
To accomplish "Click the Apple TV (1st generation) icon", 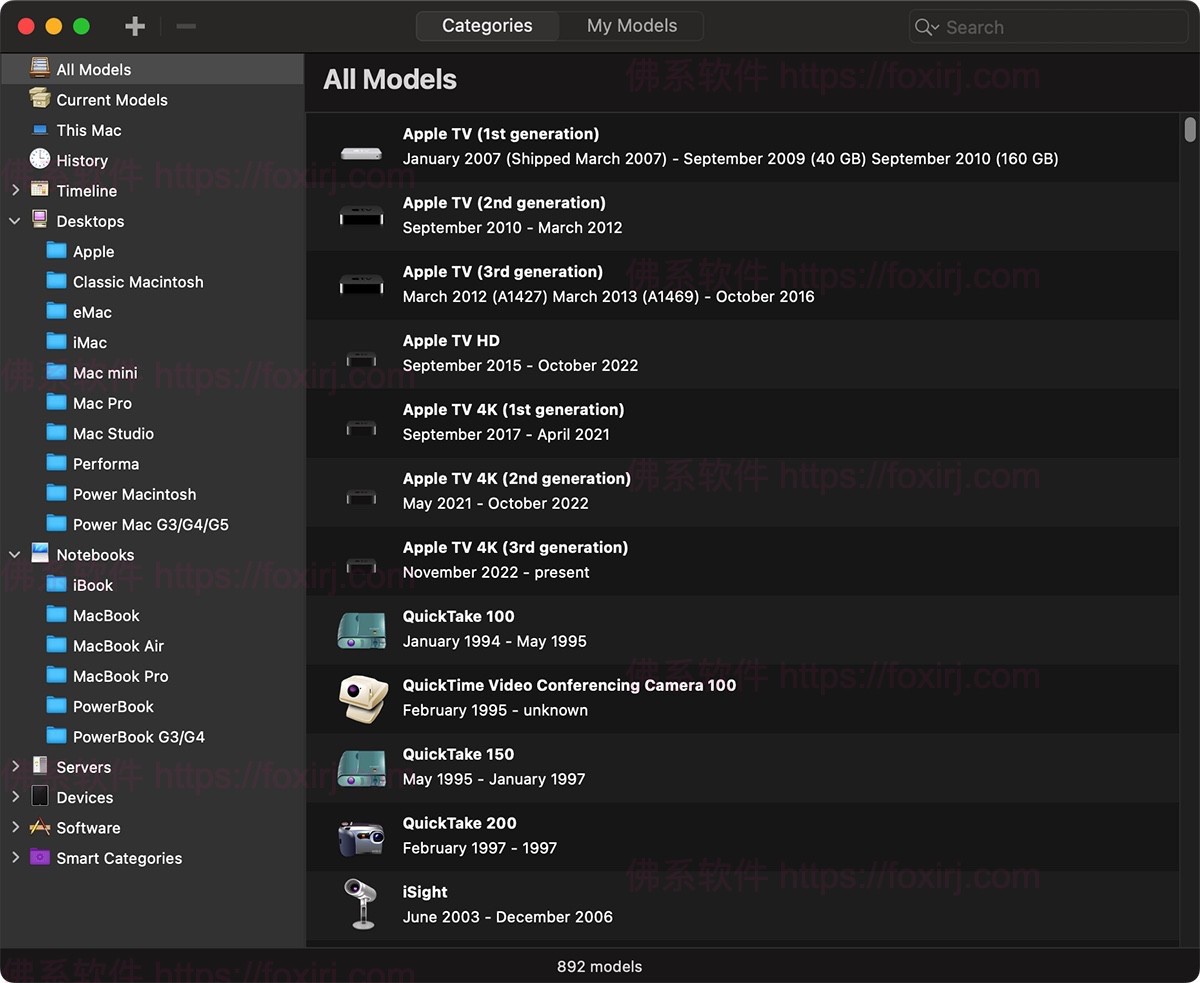I will point(361,153).
